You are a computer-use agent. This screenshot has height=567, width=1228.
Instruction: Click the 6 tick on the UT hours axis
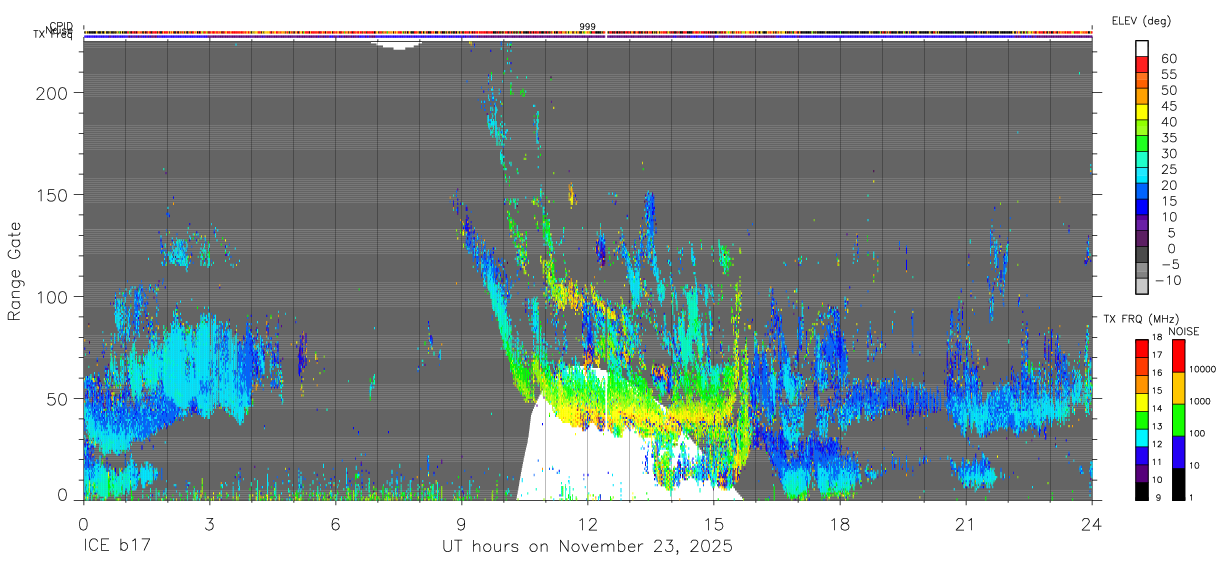(335, 524)
